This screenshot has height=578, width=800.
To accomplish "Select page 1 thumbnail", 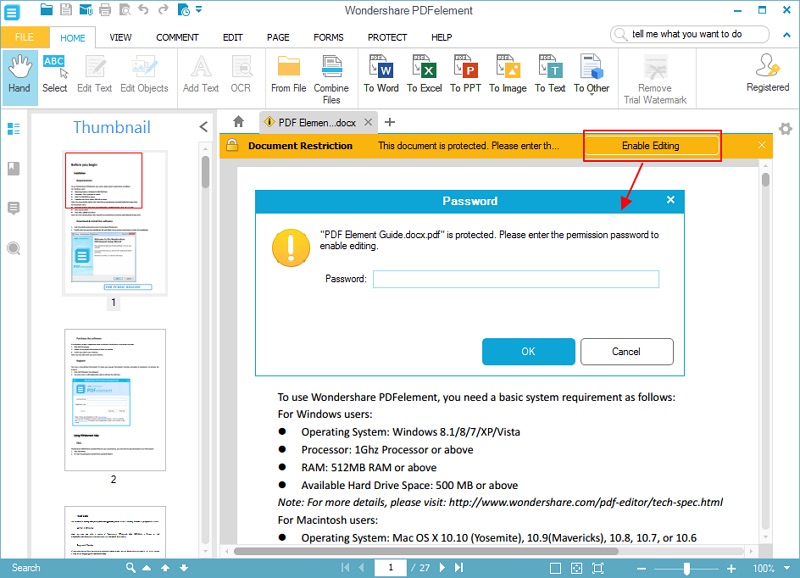I will 115,223.
